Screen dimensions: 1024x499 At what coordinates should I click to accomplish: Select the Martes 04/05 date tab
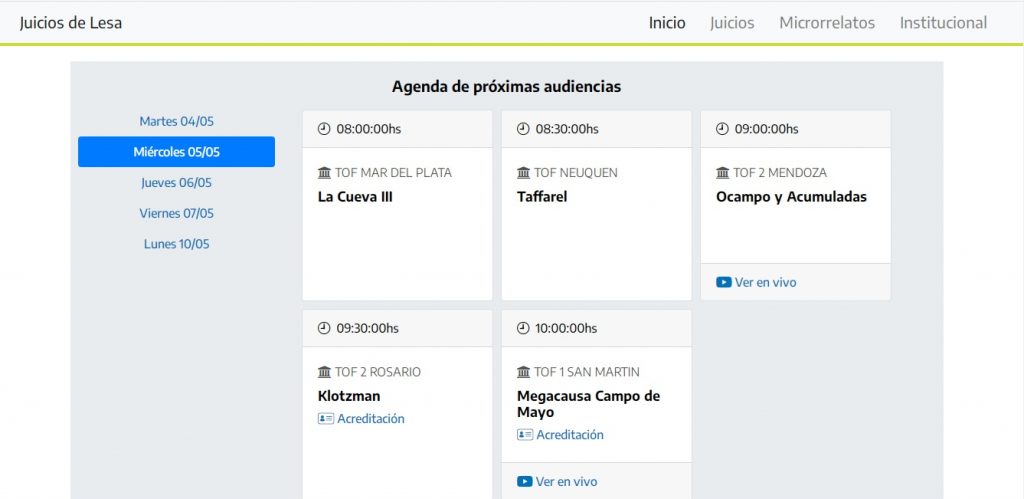pyautogui.click(x=176, y=121)
